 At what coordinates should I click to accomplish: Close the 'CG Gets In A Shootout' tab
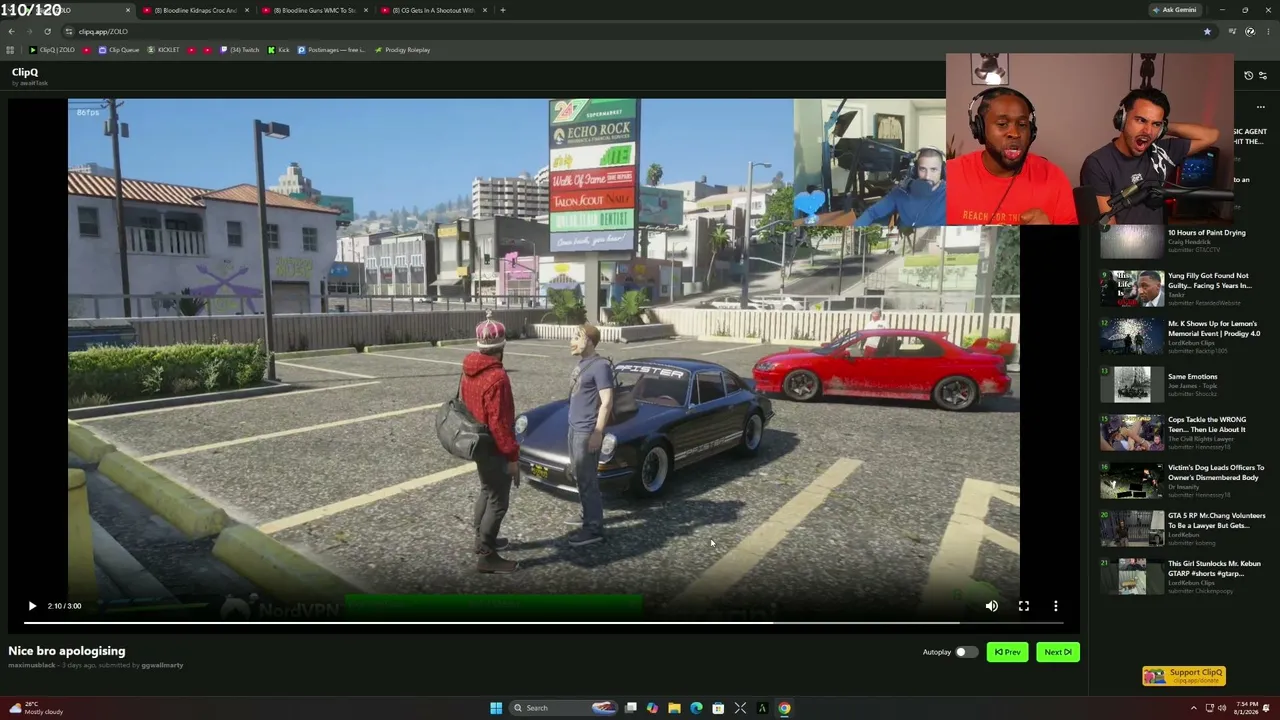[485, 10]
